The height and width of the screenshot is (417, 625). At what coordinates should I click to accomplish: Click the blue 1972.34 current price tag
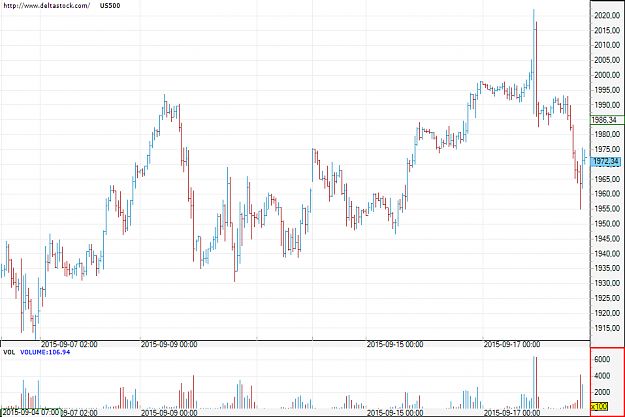click(605, 161)
